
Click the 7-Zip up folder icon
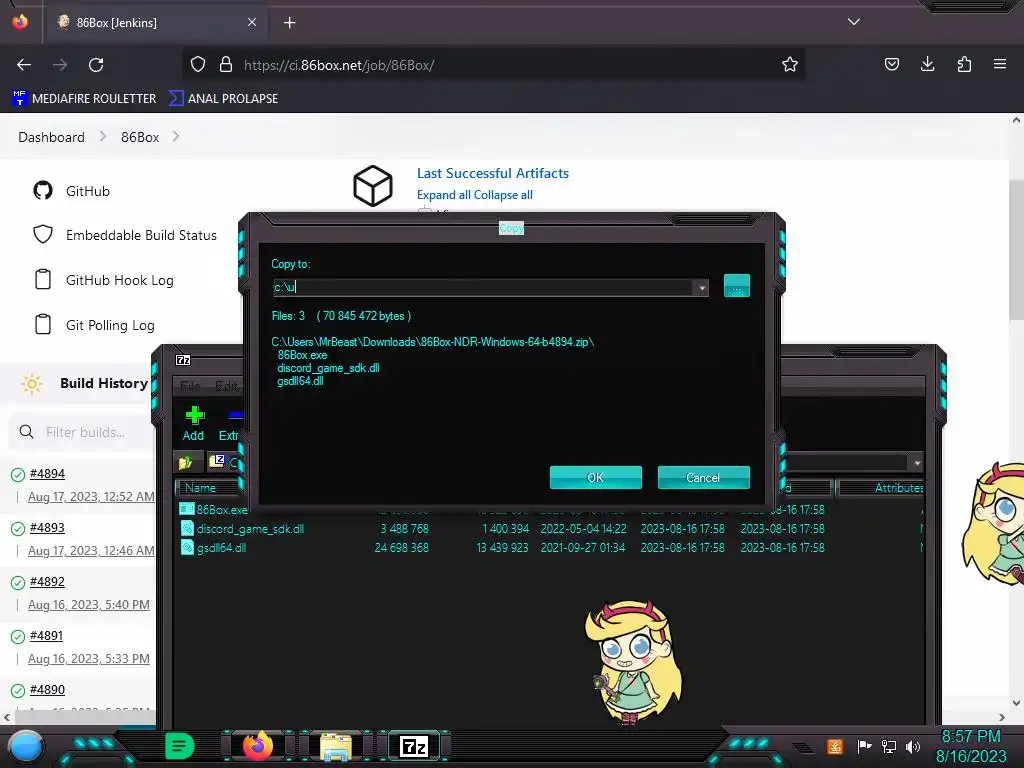[186, 462]
